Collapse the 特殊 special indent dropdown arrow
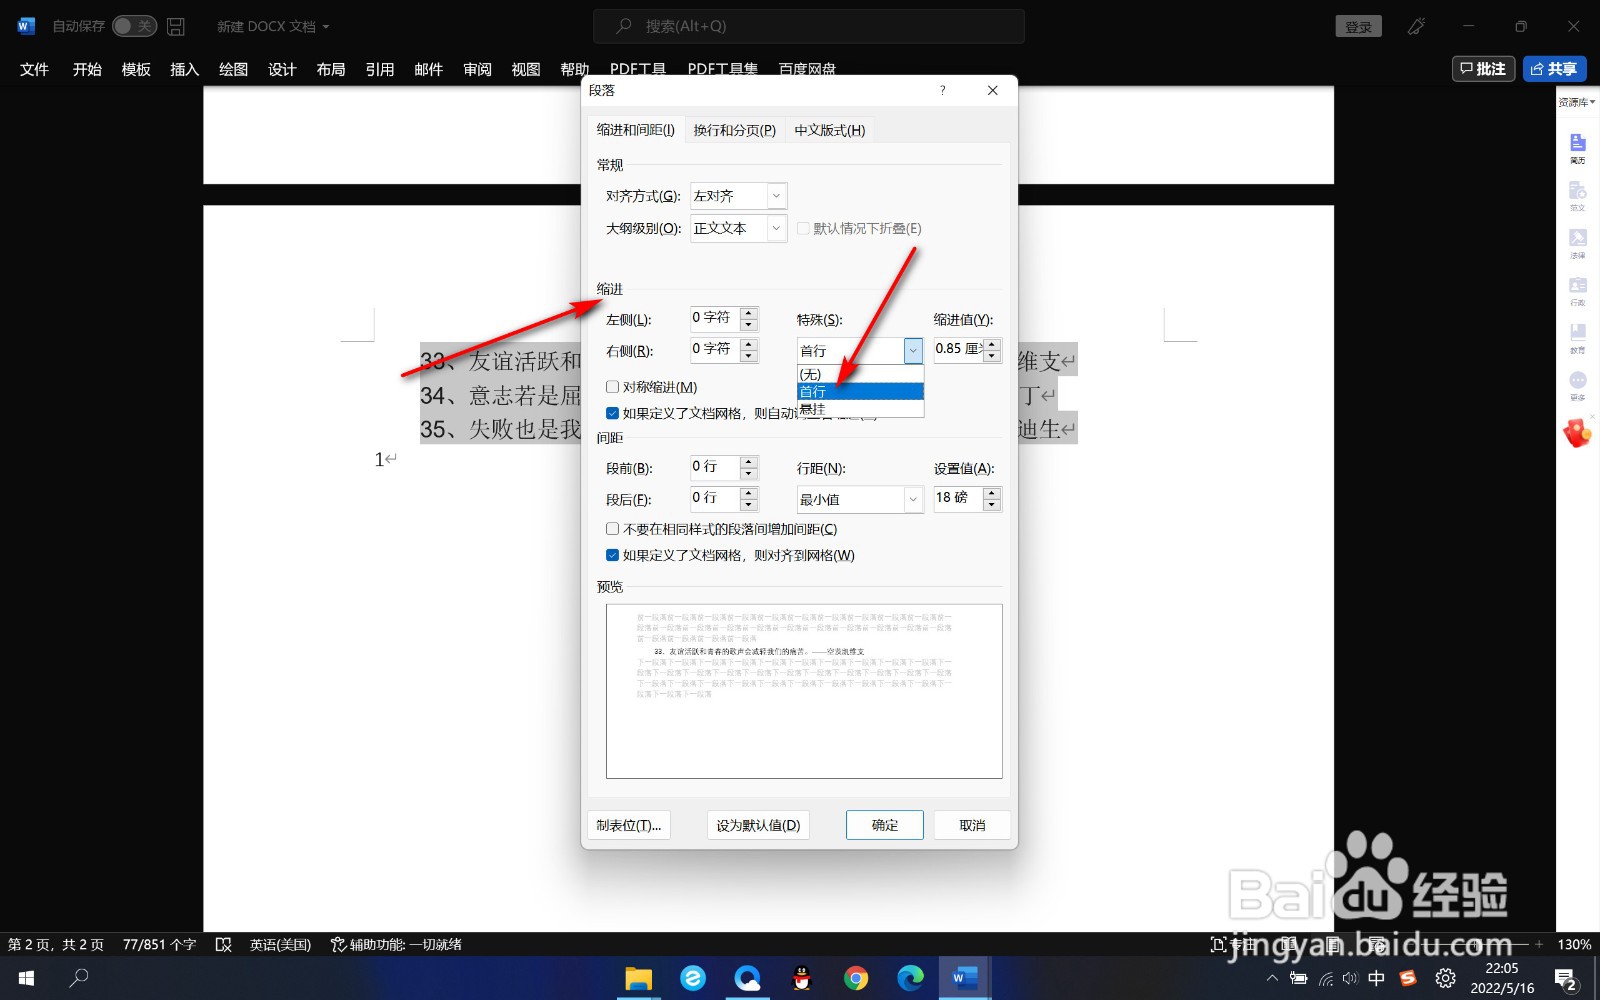The image size is (1600, 1000). [913, 350]
